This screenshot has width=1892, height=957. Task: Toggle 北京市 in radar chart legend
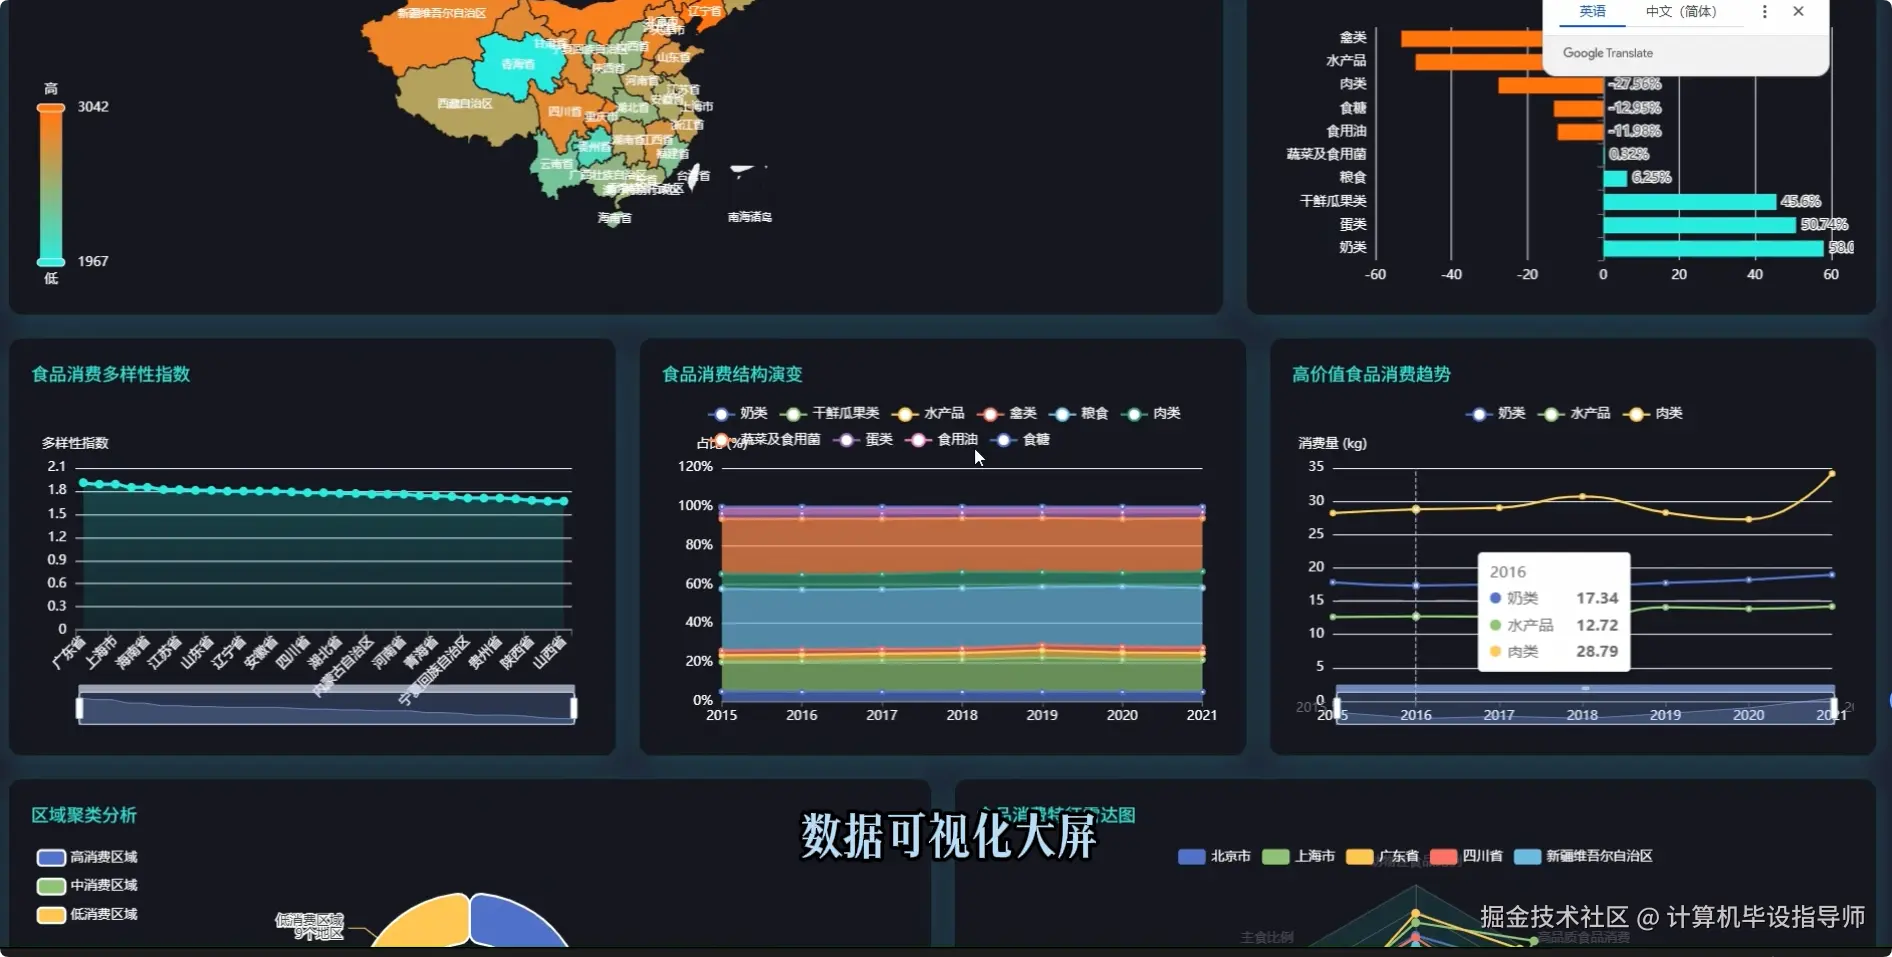point(1214,856)
